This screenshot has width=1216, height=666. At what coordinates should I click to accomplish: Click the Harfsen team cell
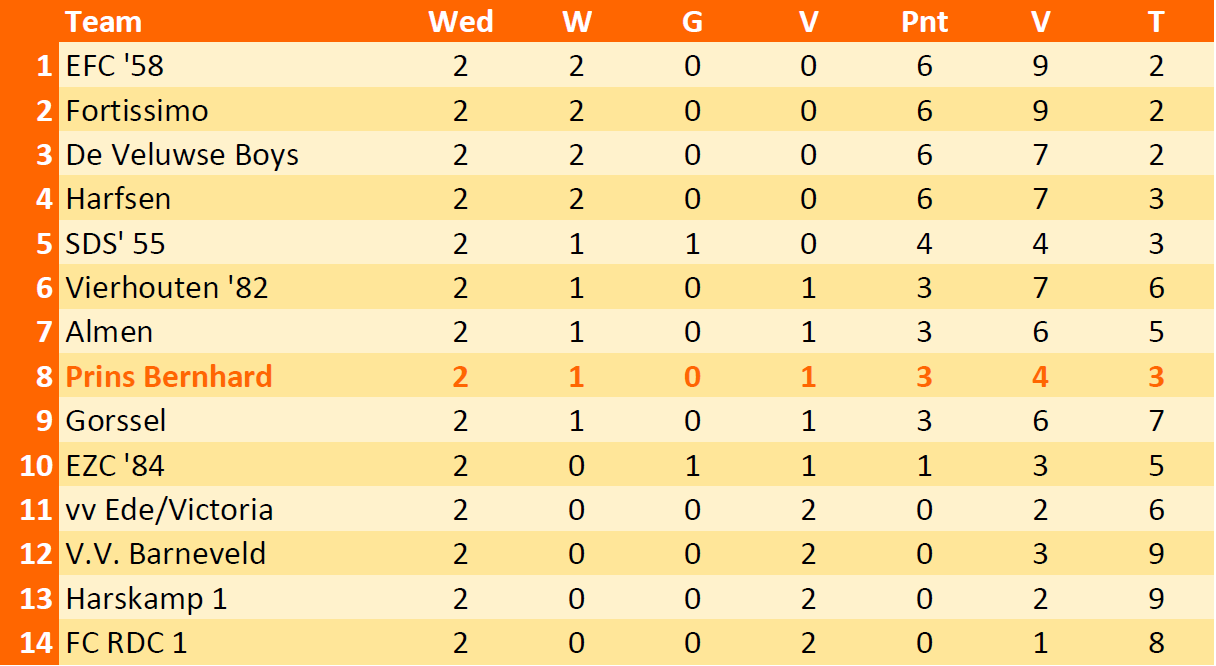pos(118,199)
